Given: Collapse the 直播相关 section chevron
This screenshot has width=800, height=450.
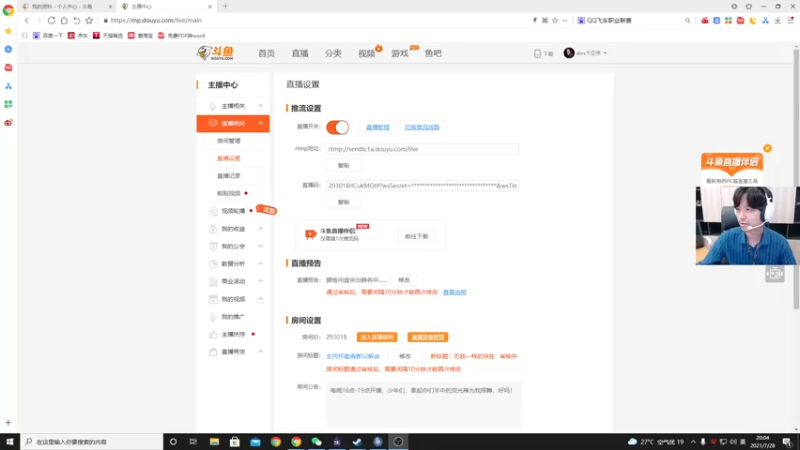Looking at the screenshot, I should (261, 123).
